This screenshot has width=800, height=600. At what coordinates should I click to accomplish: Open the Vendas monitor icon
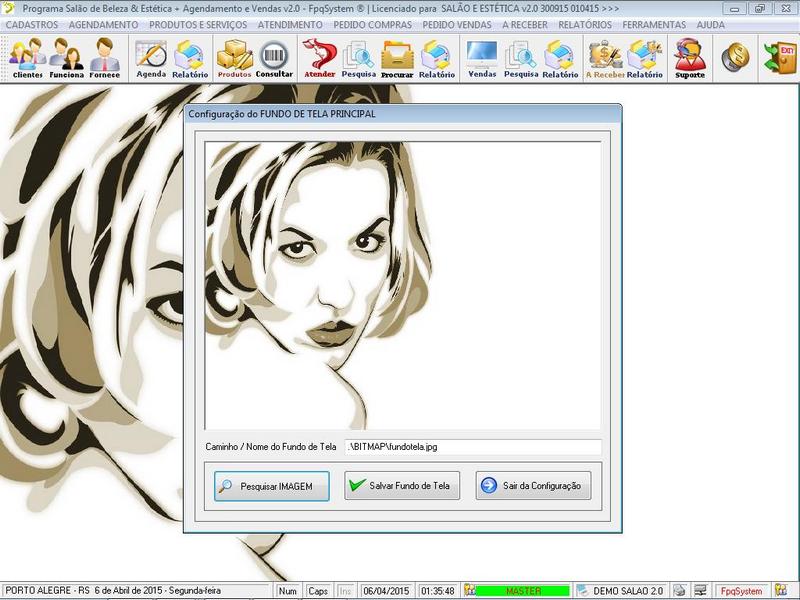(482, 58)
